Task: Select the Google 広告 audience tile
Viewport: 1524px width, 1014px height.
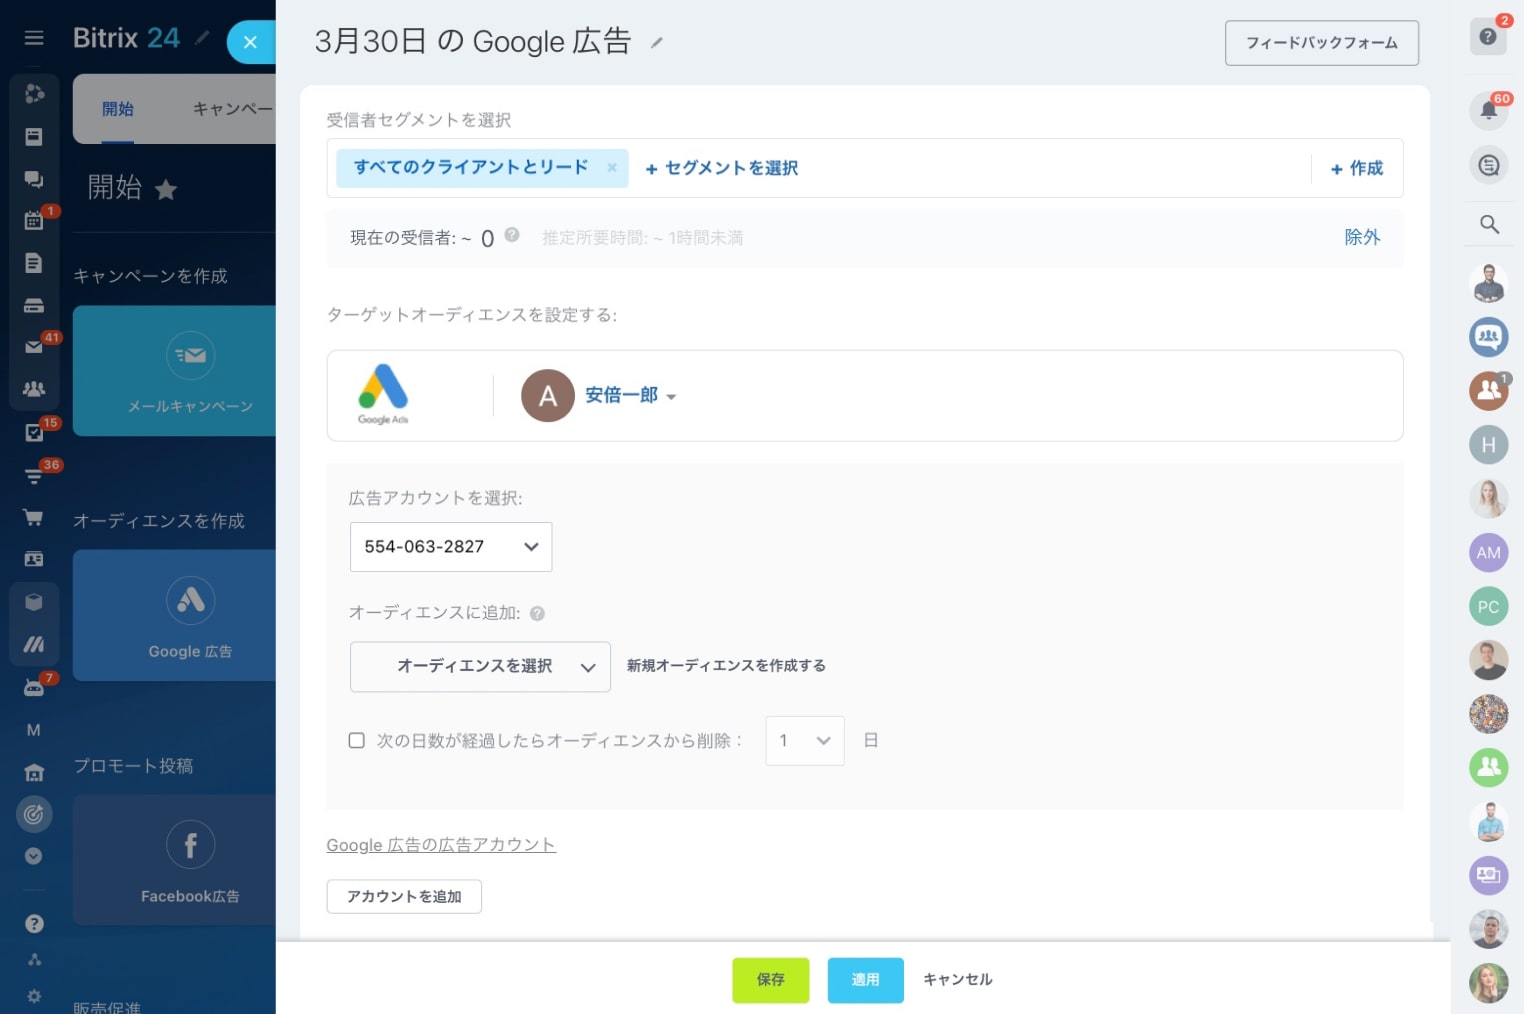Action: point(174,616)
